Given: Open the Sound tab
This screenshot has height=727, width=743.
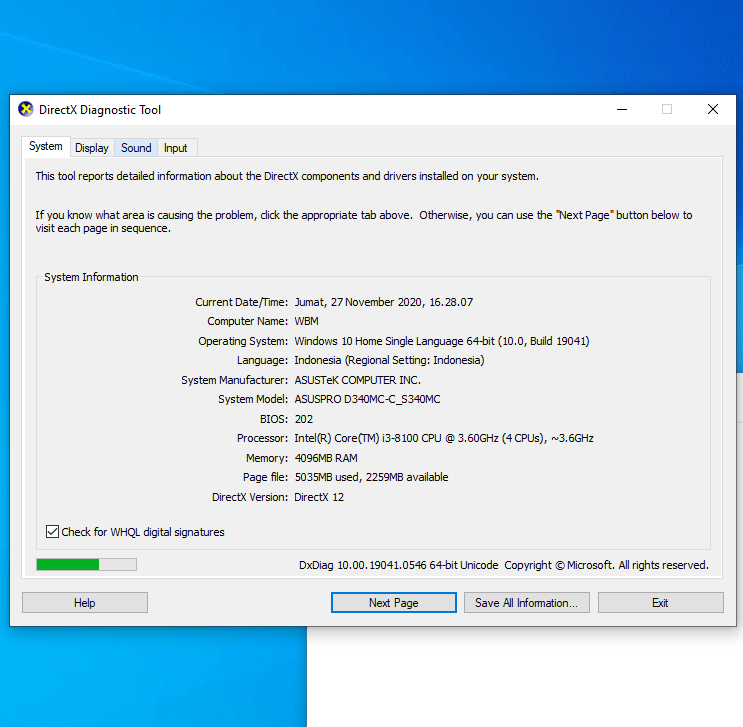Looking at the screenshot, I should click(136, 148).
